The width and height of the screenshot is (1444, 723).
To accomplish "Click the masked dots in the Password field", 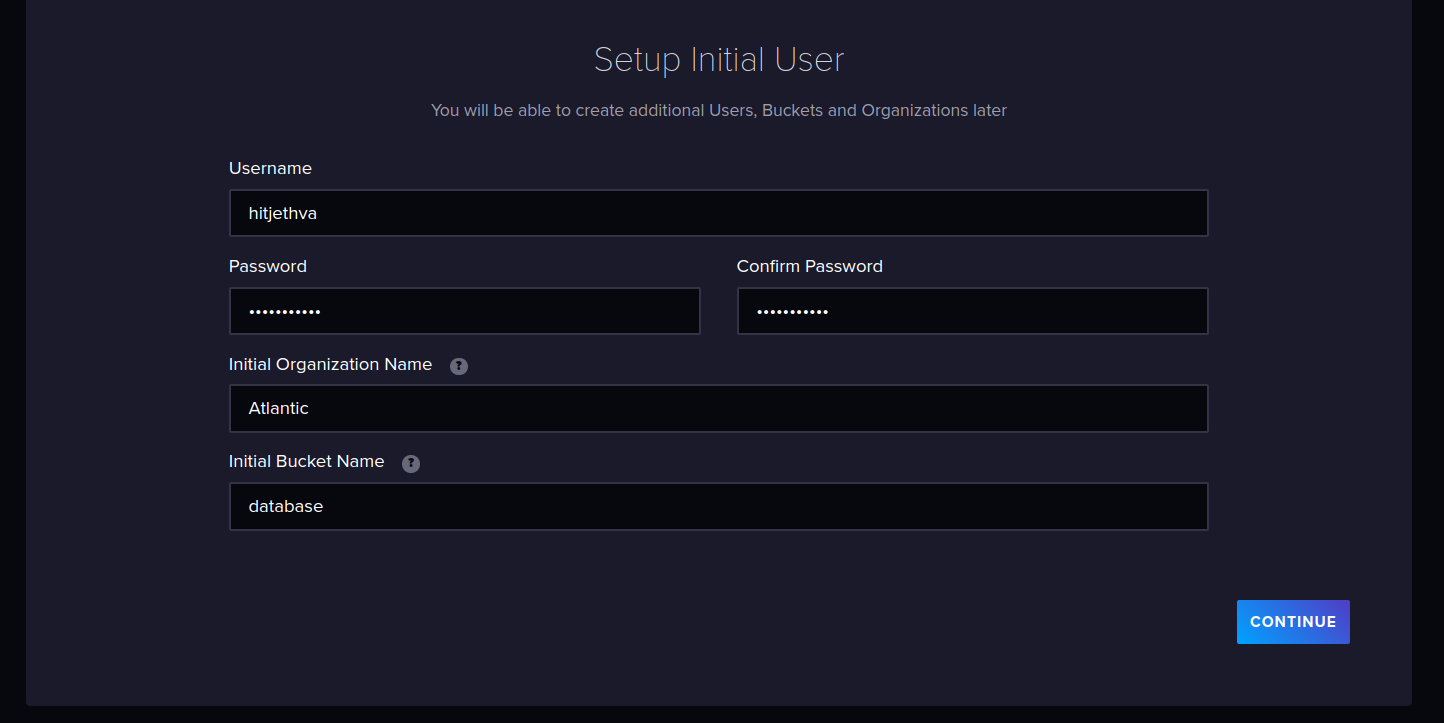I will 285,312.
